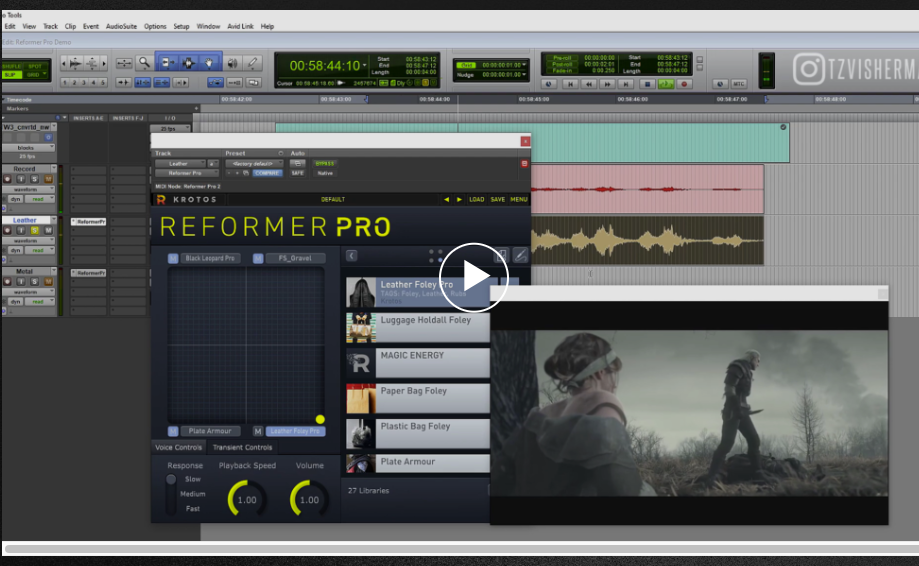Open 25 fps I/O dropdown
The image size is (919, 566).
pyautogui.click(x=171, y=128)
